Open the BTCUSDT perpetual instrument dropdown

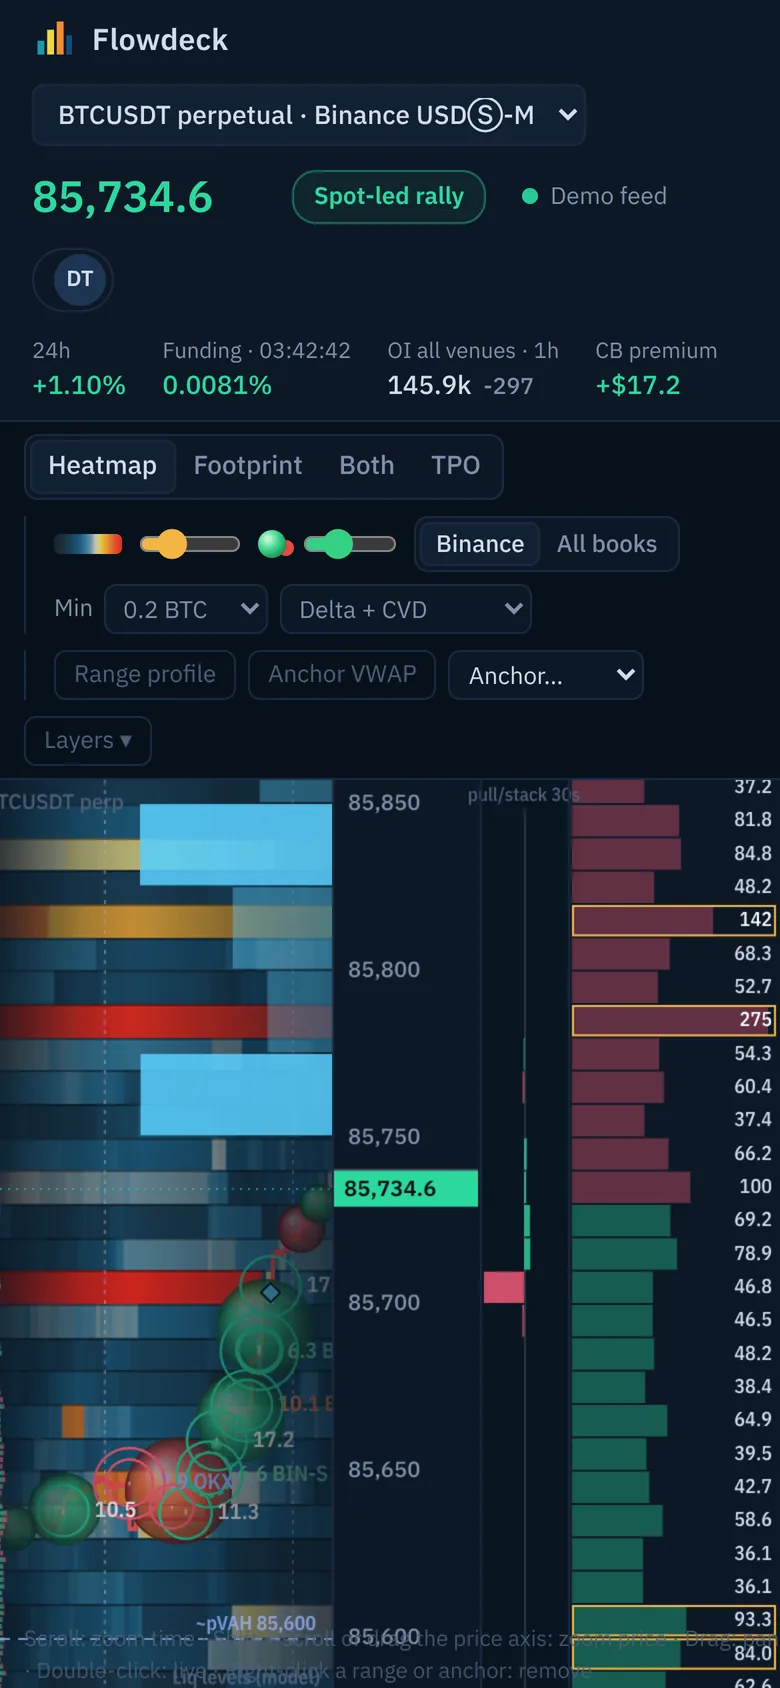pyautogui.click(x=308, y=115)
